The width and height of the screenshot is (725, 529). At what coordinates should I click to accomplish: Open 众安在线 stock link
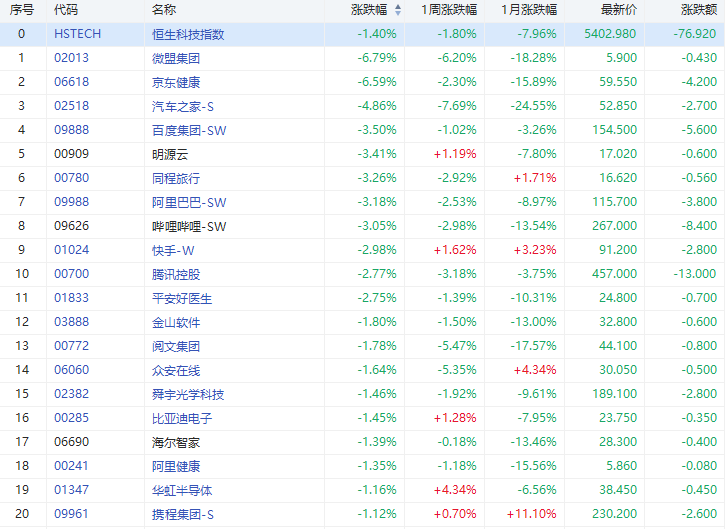pyautogui.click(x=176, y=371)
